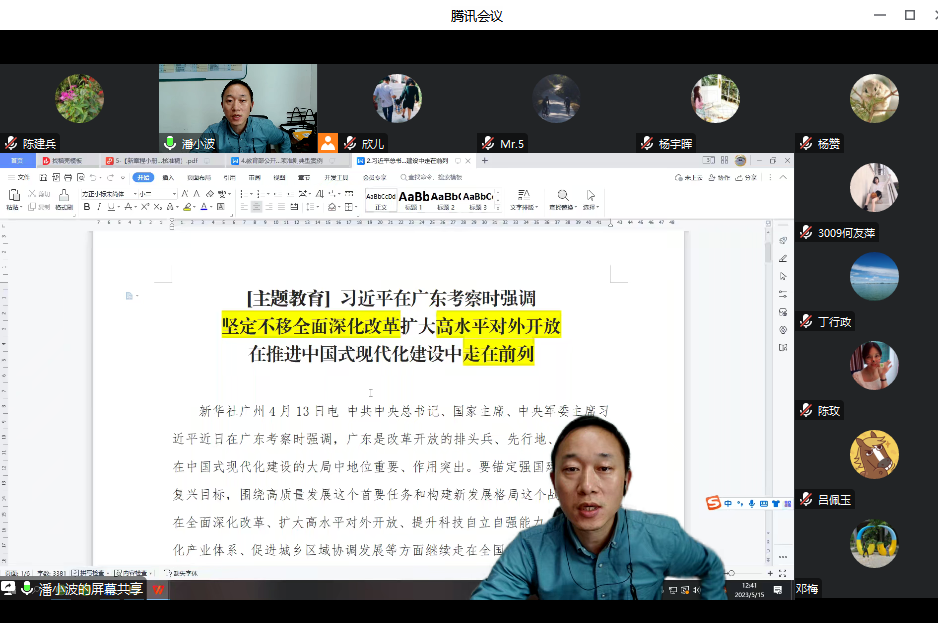Expand the styles gallery arrow

[x=497, y=207]
